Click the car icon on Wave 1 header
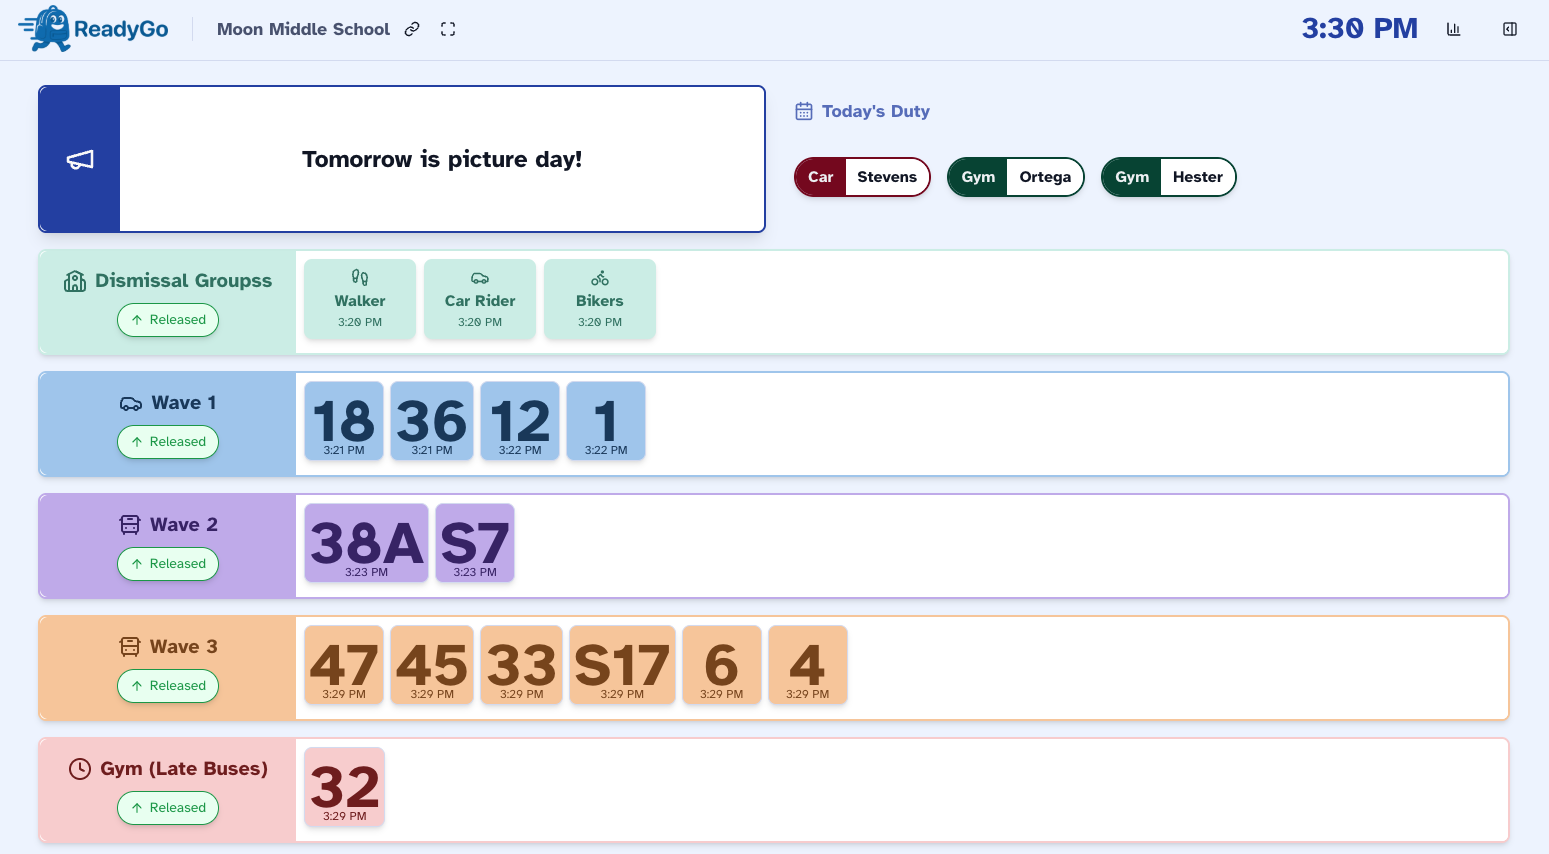This screenshot has width=1549, height=854. click(129, 402)
